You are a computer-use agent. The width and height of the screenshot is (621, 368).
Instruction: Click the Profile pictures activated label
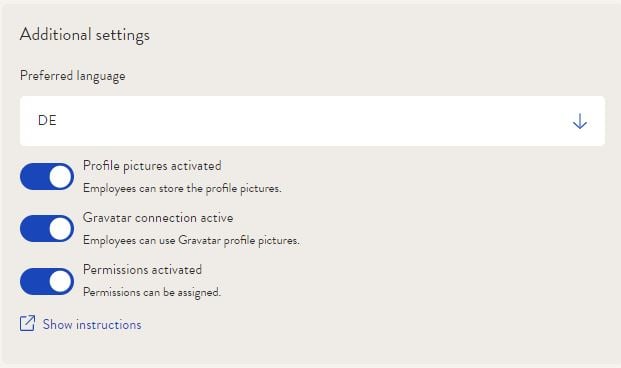[152, 166]
